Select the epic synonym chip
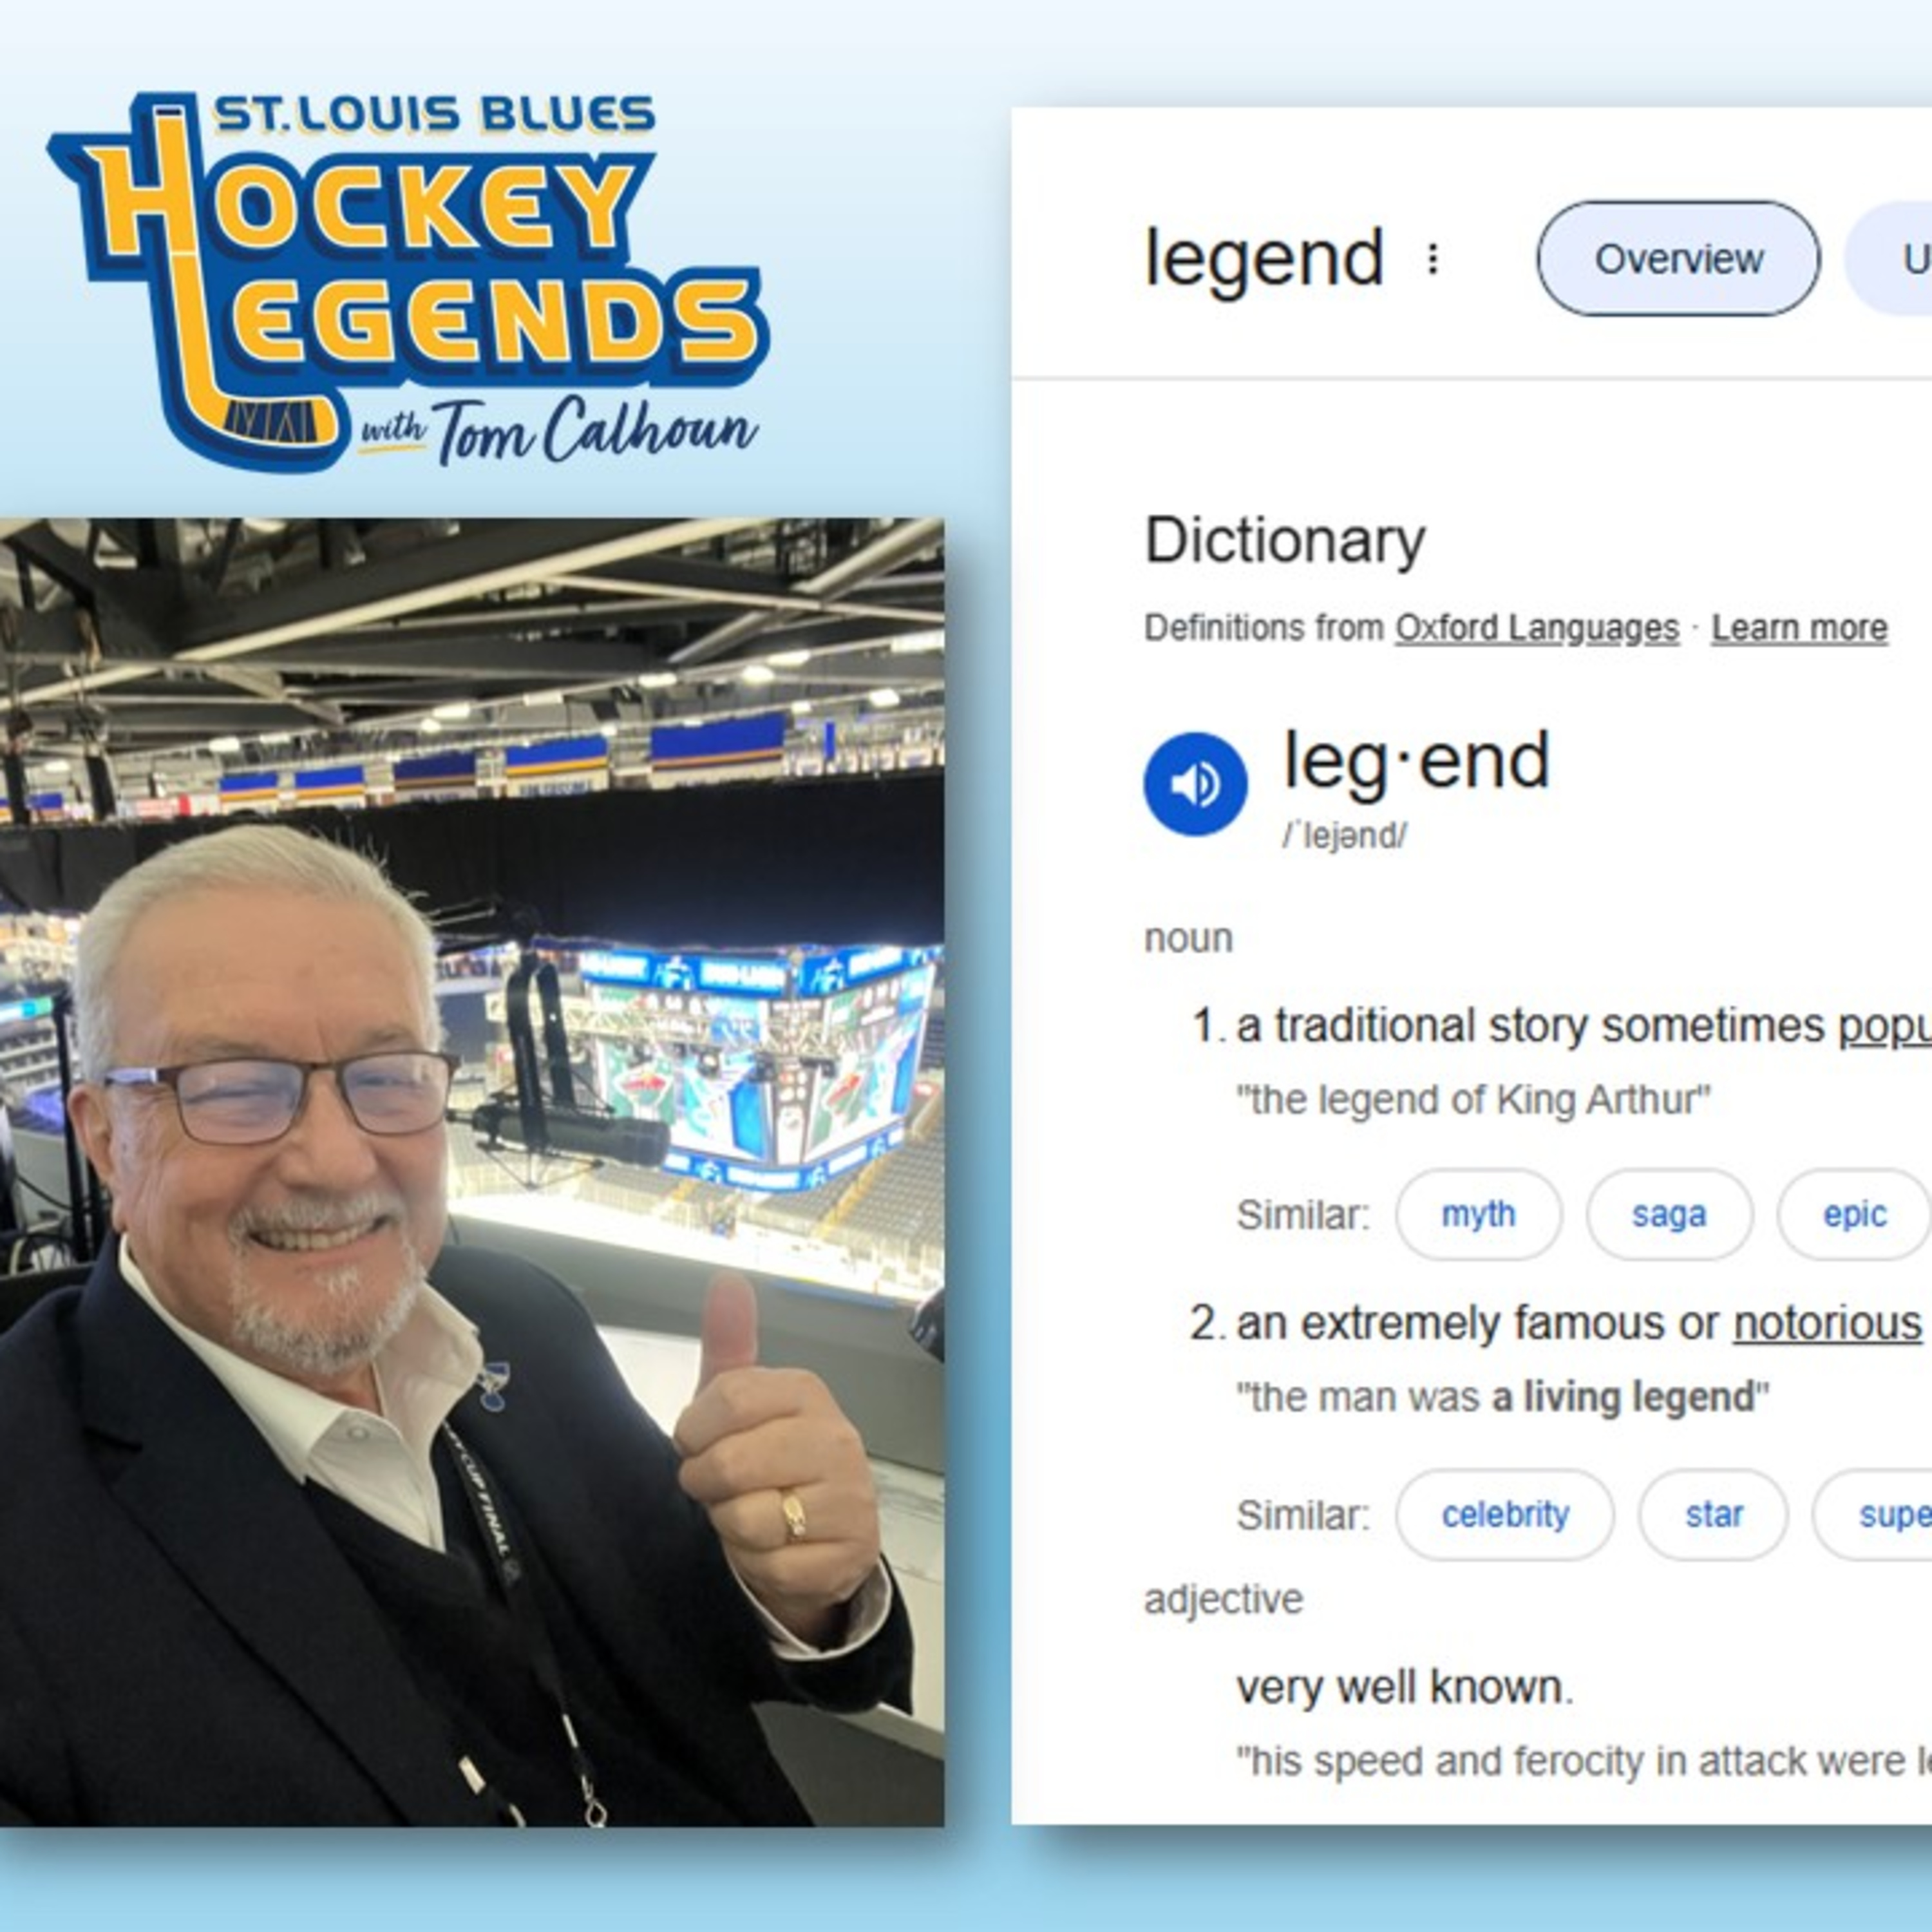Image resolution: width=1932 pixels, height=1932 pixels. pyautogui.click(x=1853, y=1214)
